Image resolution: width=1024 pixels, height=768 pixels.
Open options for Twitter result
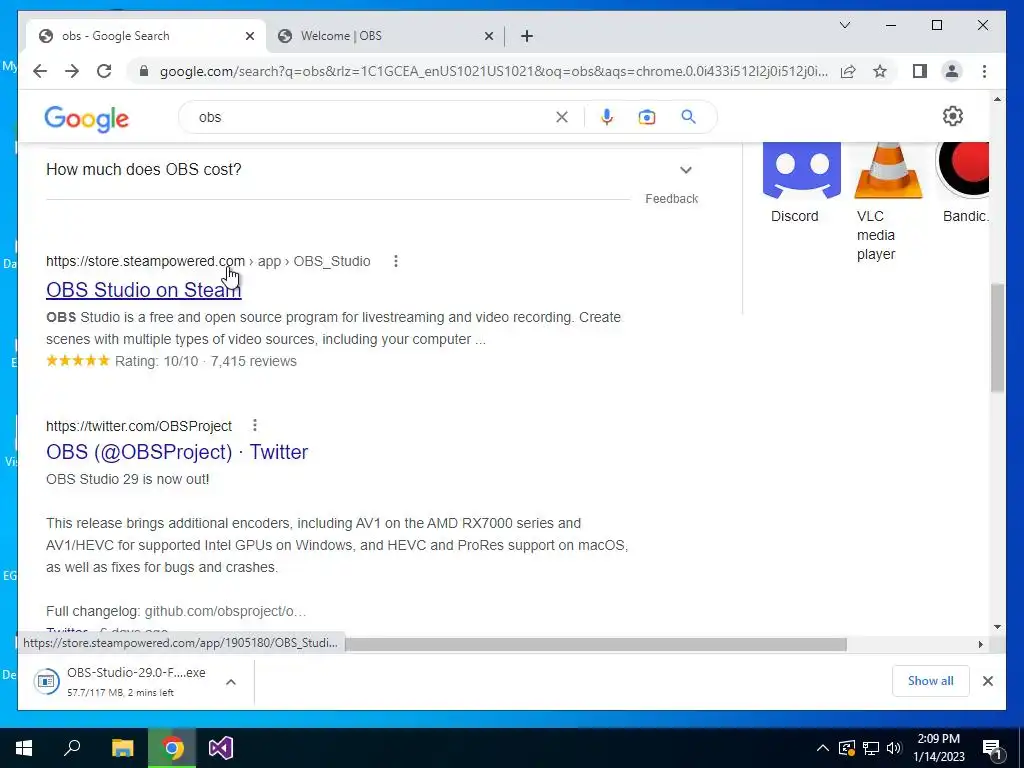255,426
